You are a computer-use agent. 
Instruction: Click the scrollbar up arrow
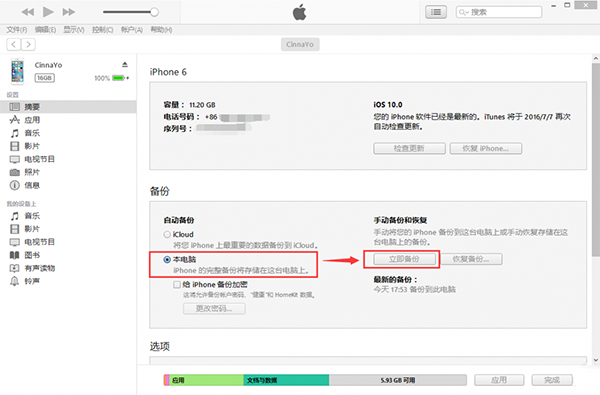point(596,59)
